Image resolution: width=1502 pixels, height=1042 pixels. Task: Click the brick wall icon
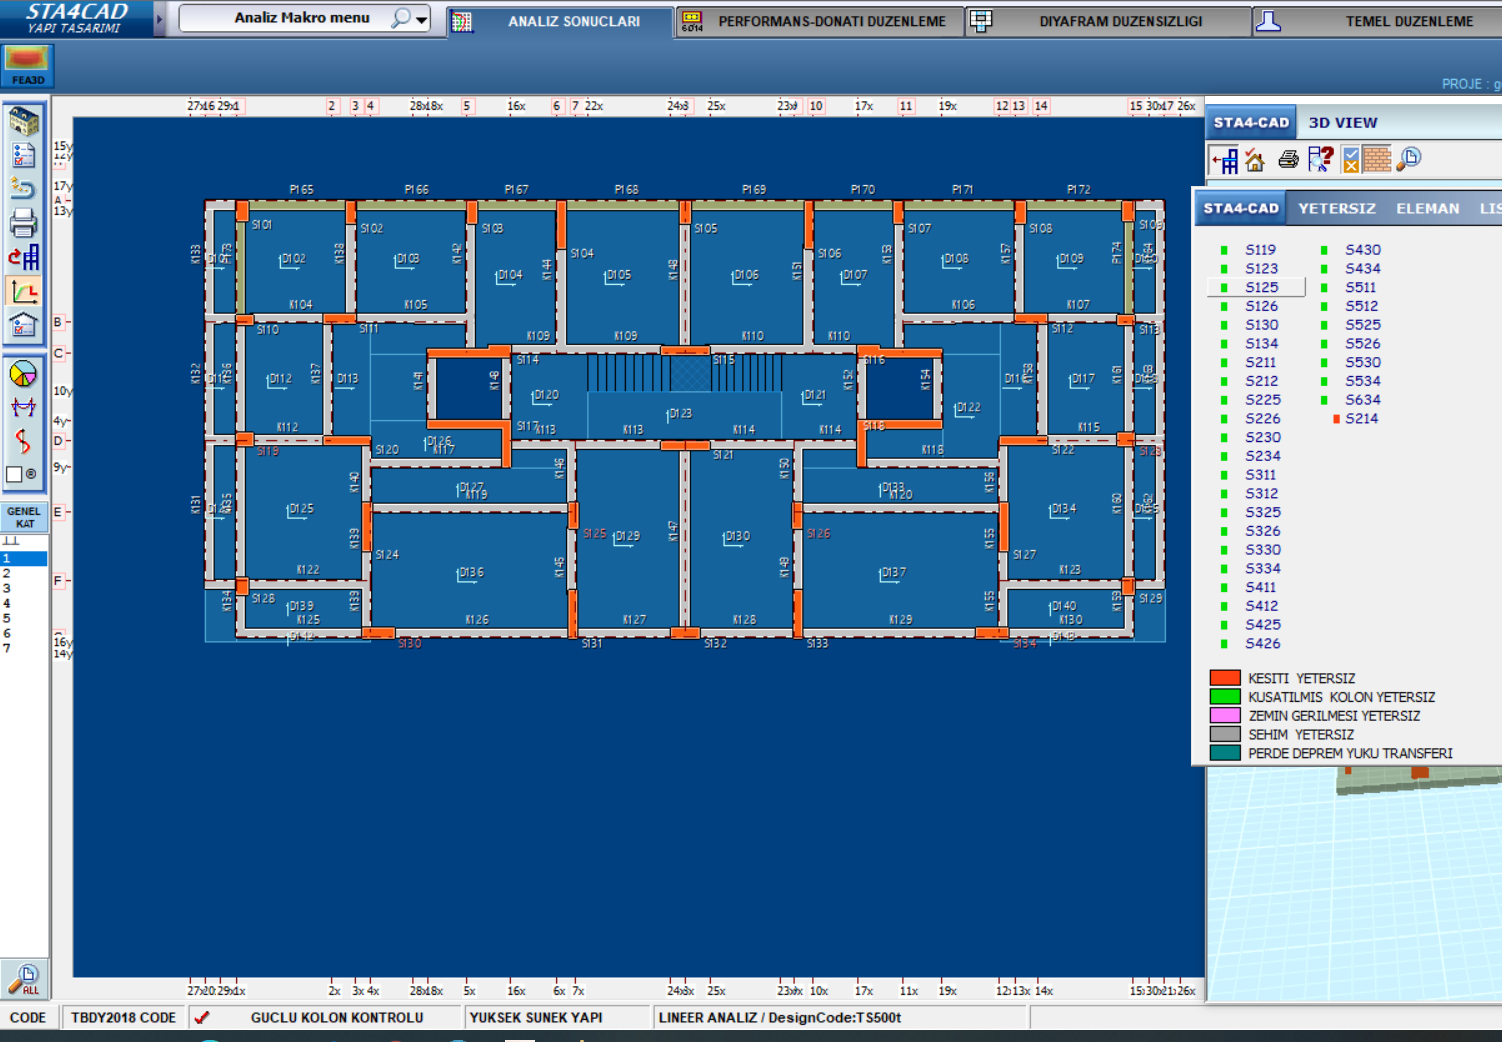pos(1377,159)
